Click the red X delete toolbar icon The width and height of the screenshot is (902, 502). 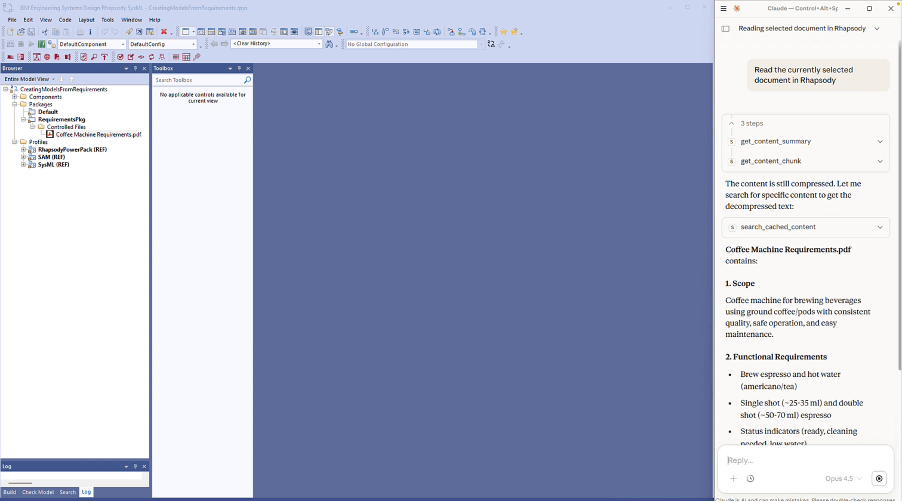[x=164, y=32]
